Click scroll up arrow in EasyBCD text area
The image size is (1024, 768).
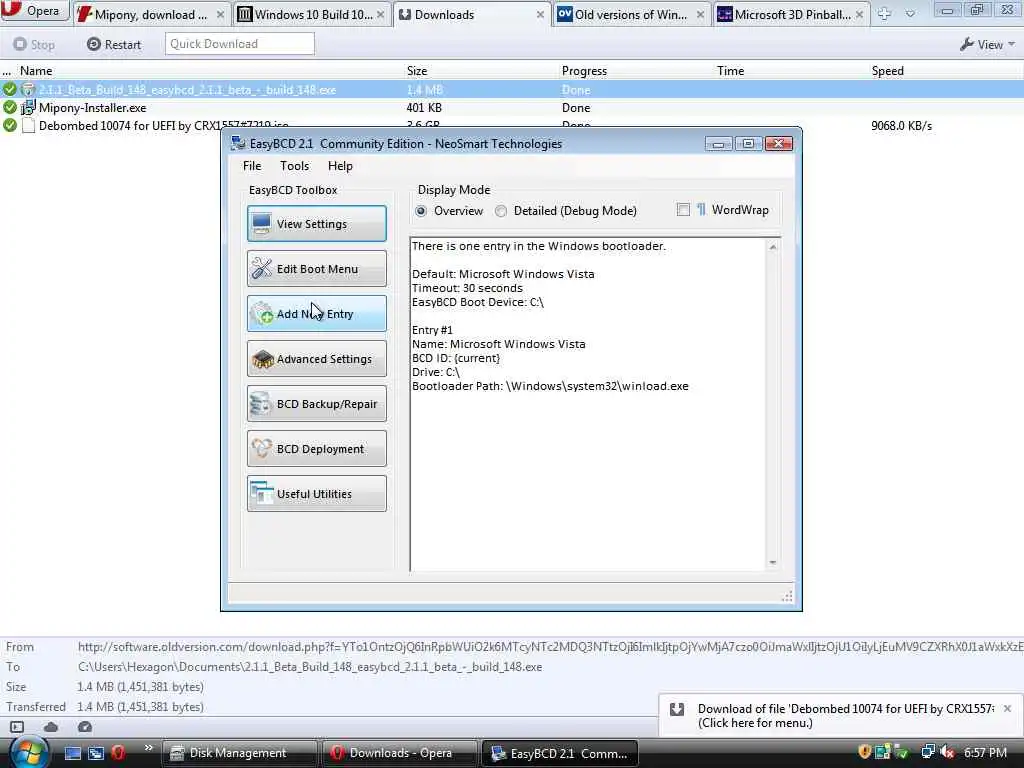click(x=773, y=248)
